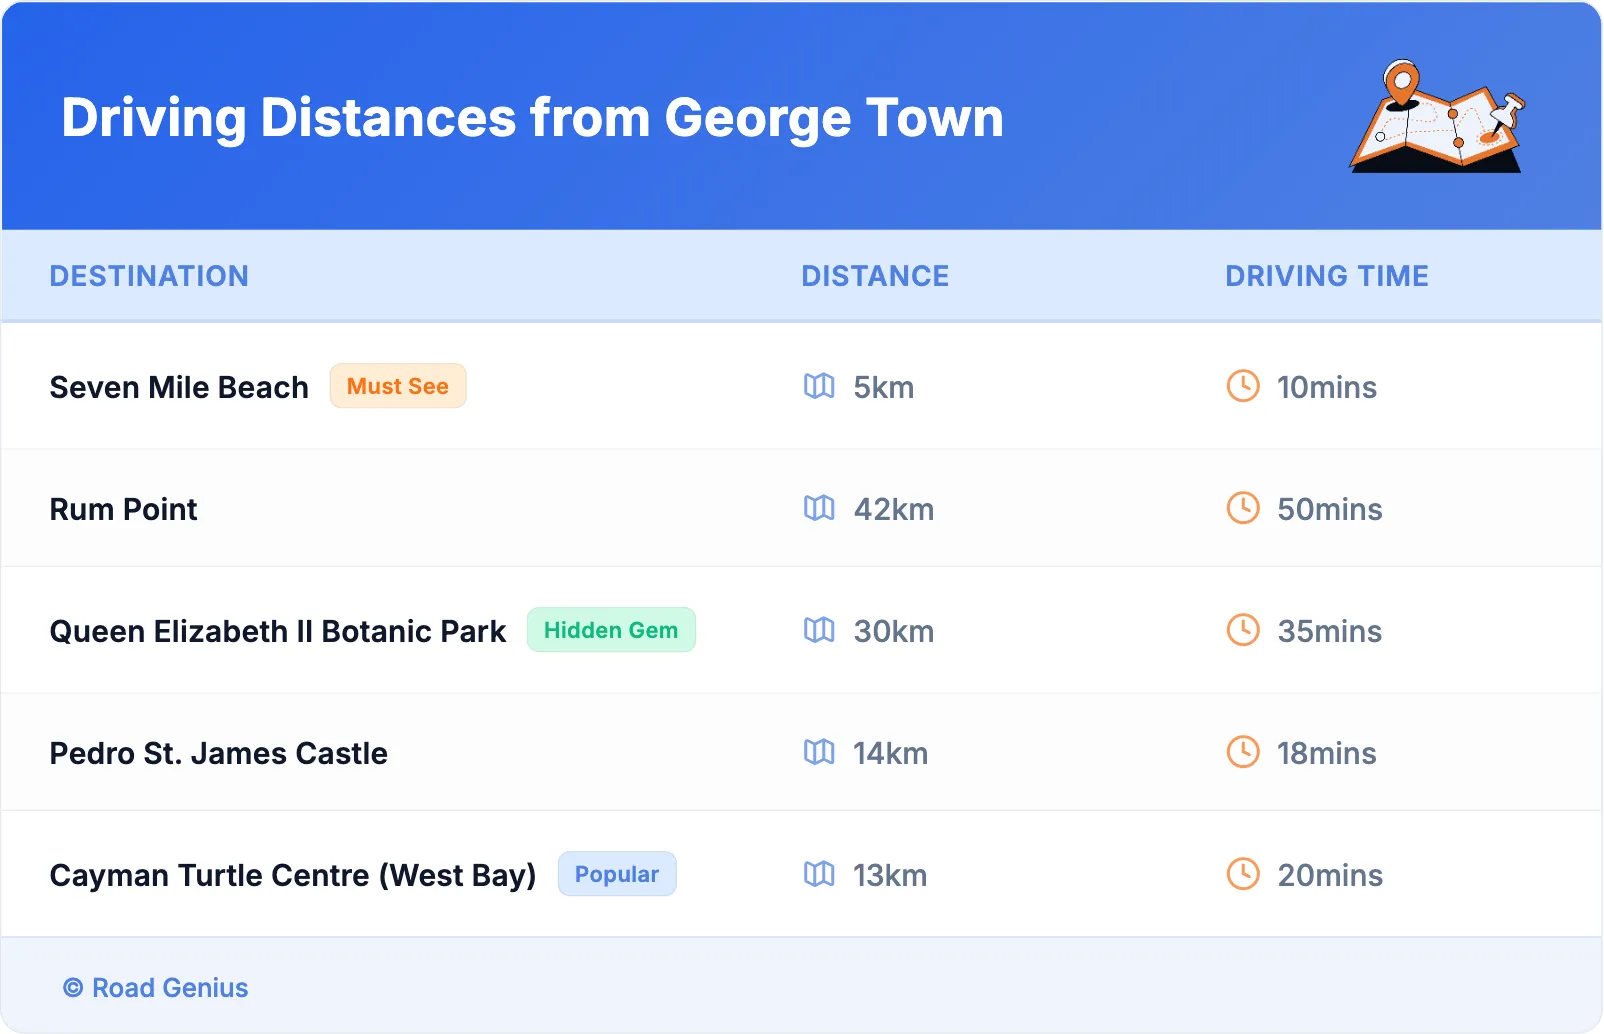This screenshot has width=1604, height=1034.
Task: Select Cayman Turtle Centre (West Bay)
Action: [293, 875]
